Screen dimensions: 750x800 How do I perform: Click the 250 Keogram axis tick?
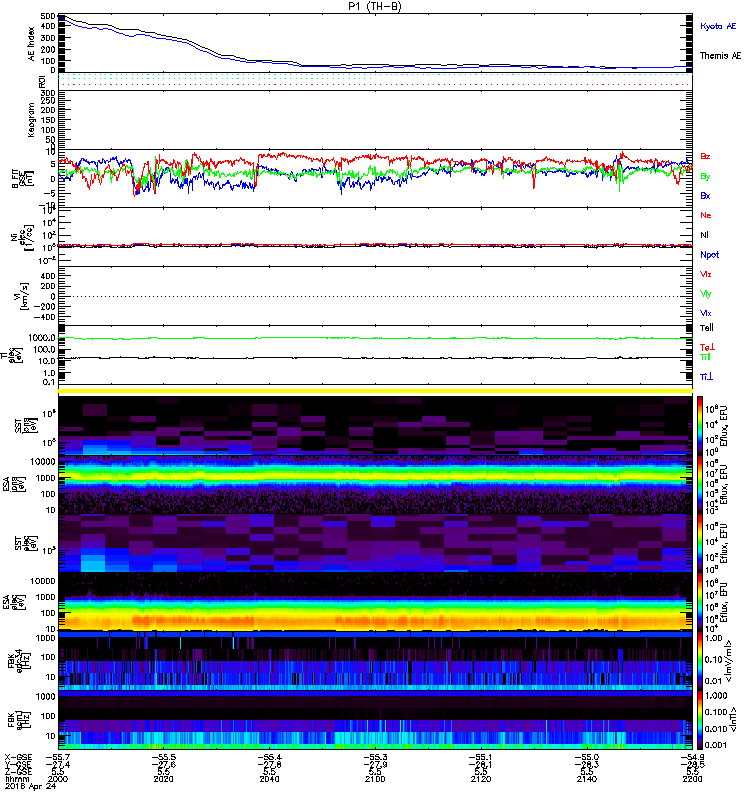(x=48, y=101)
